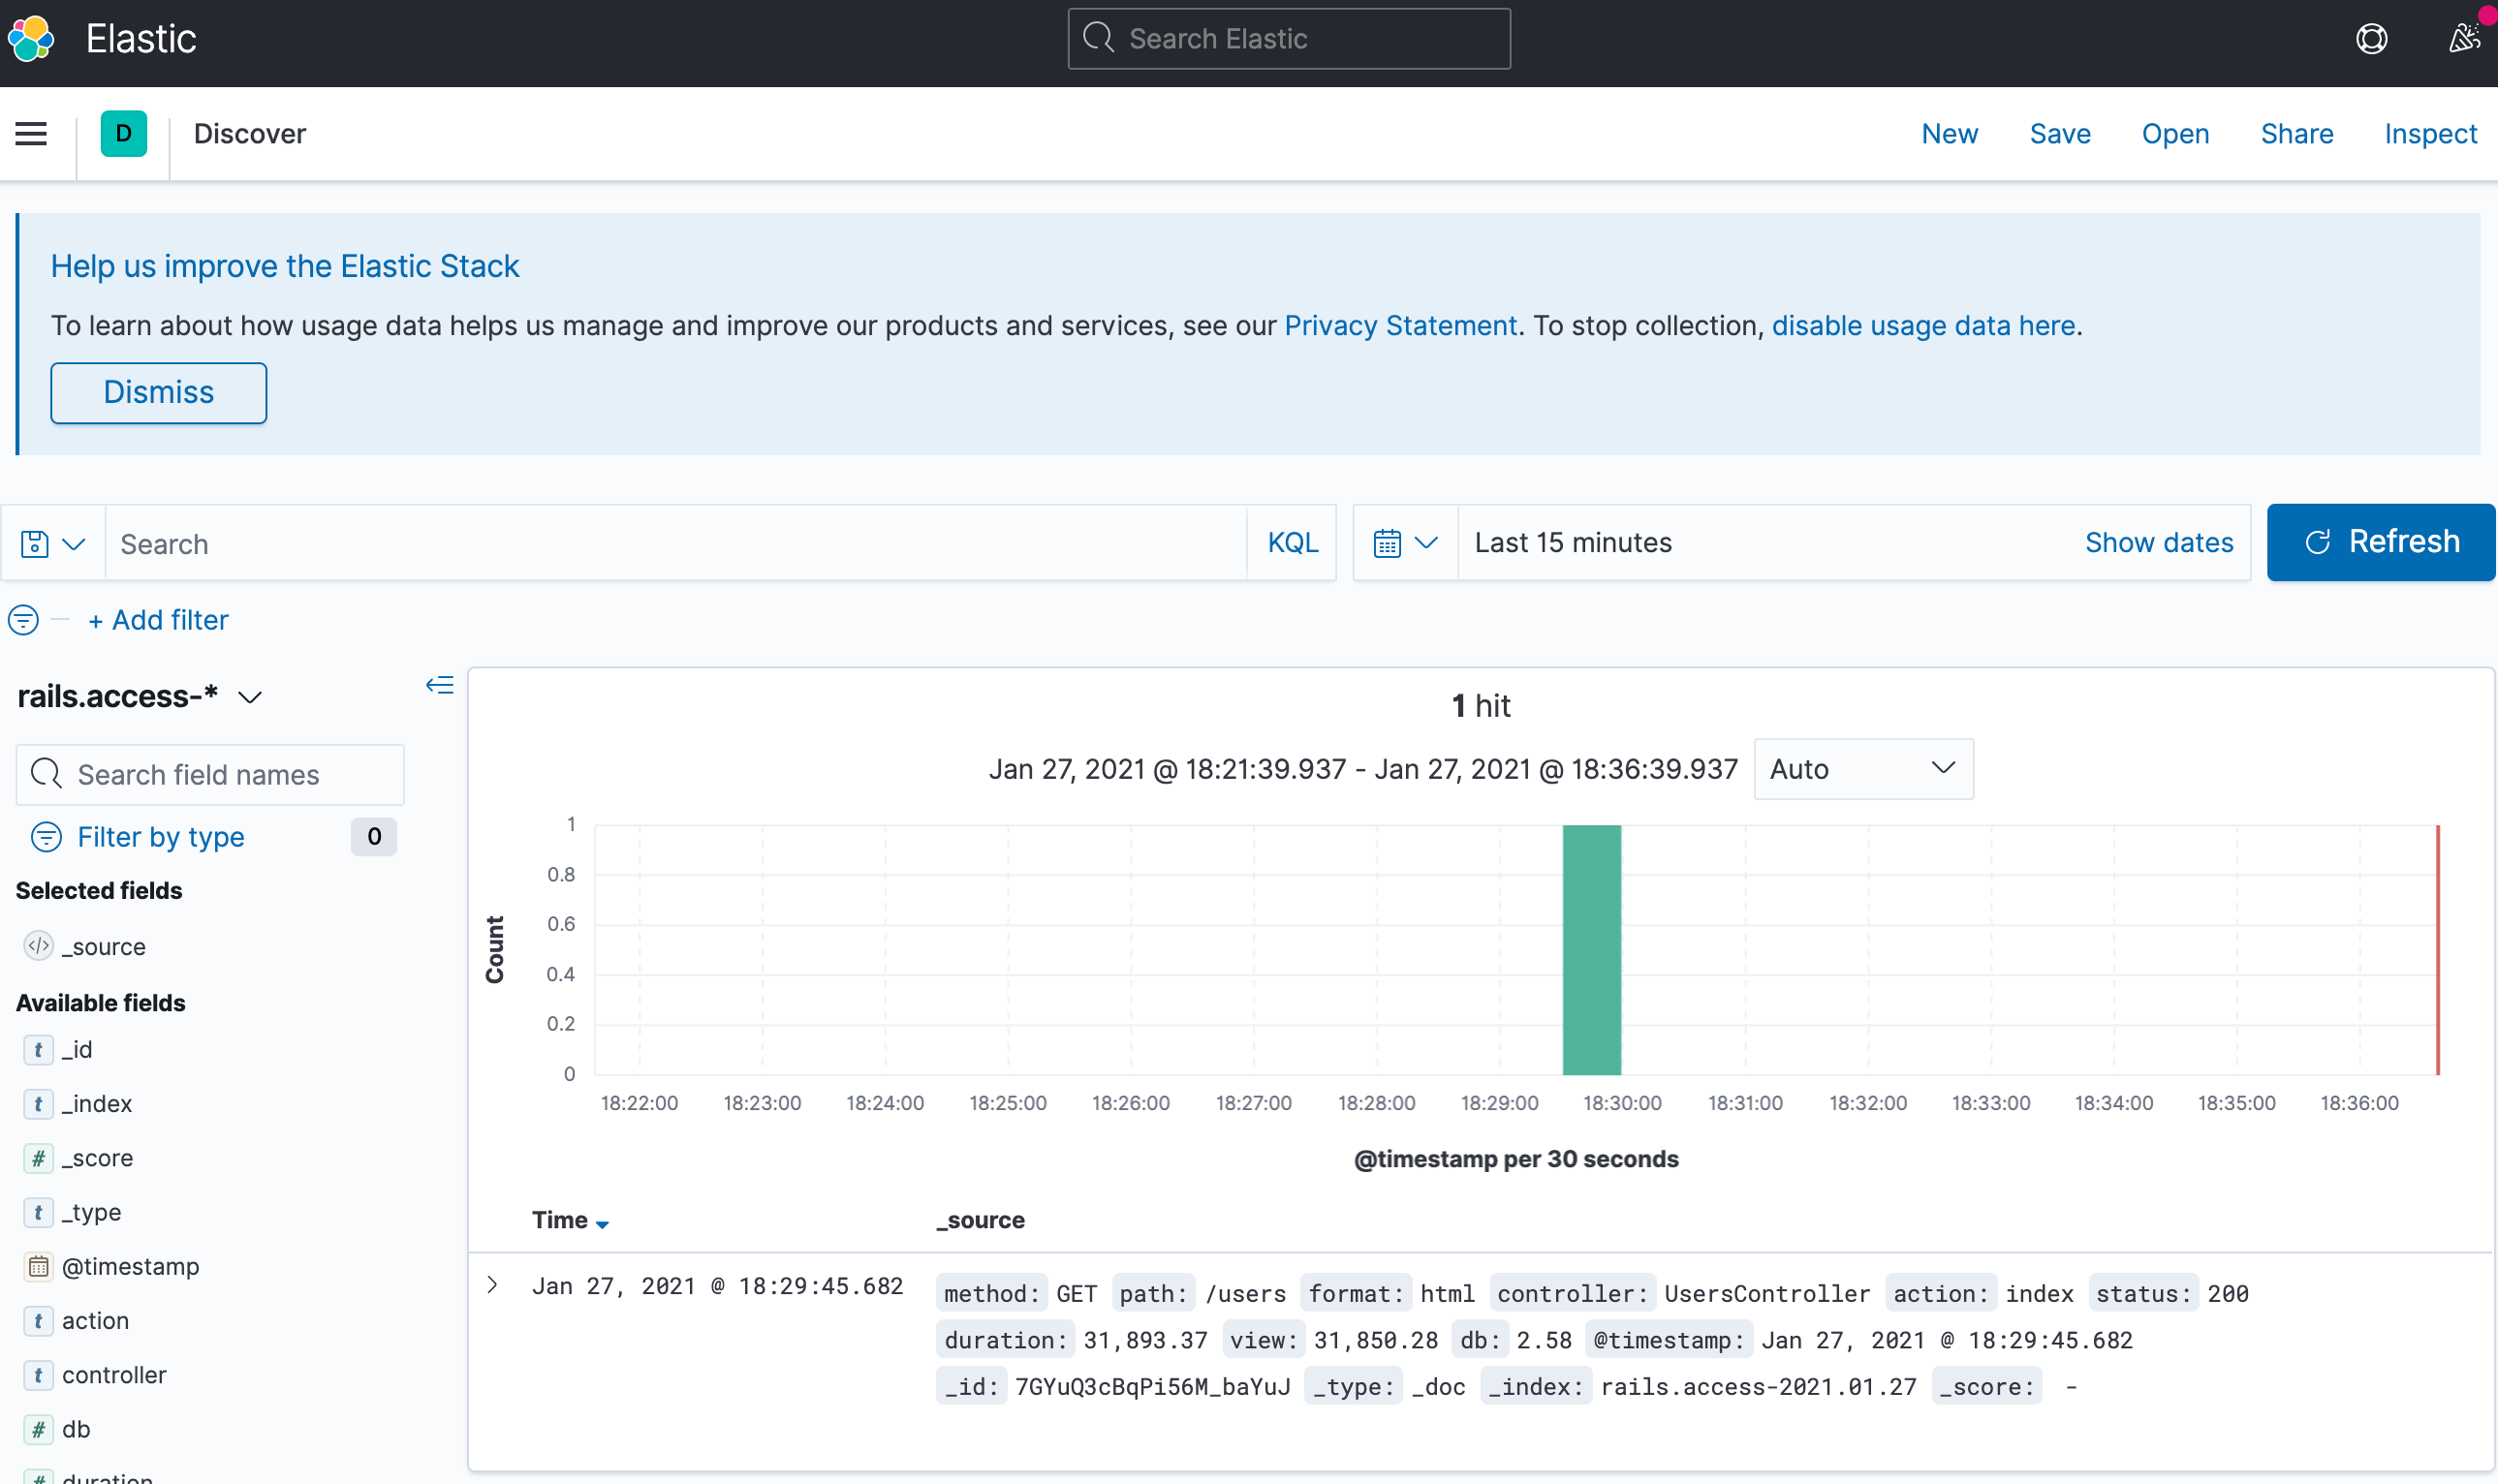The width and height of the screenshot is (2498, 1484).
Task: Toggle Filter by type options
Action: pos(160,837)
